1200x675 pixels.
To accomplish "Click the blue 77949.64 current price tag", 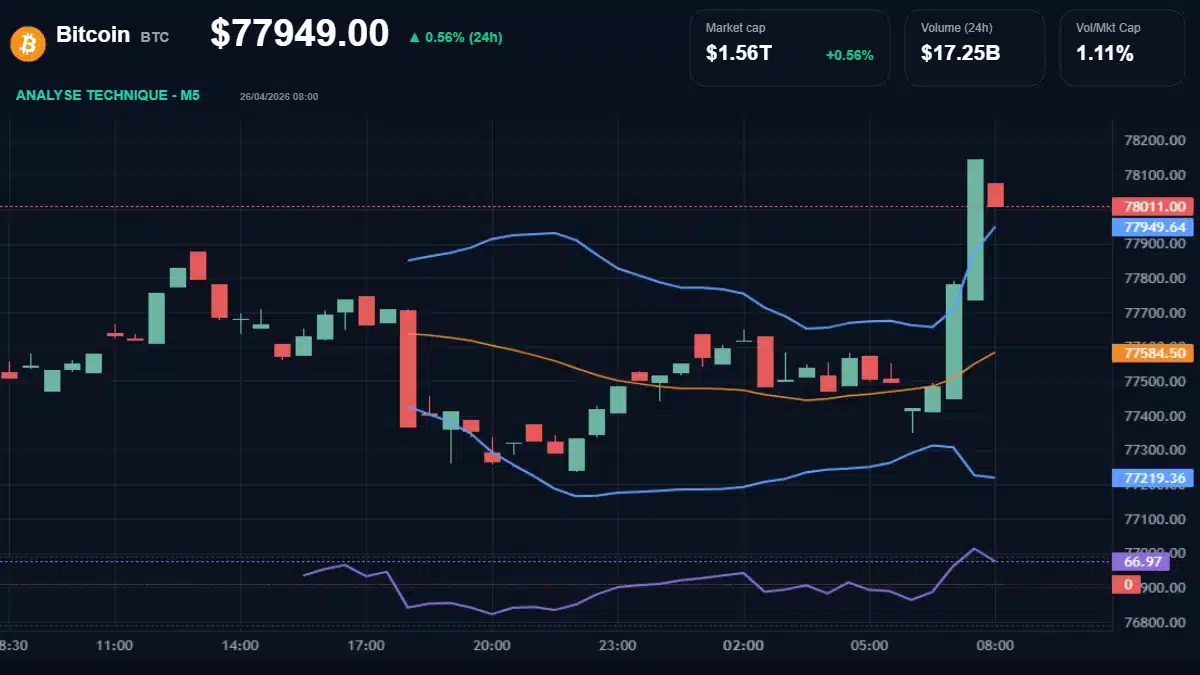I will coord(1152,228).
